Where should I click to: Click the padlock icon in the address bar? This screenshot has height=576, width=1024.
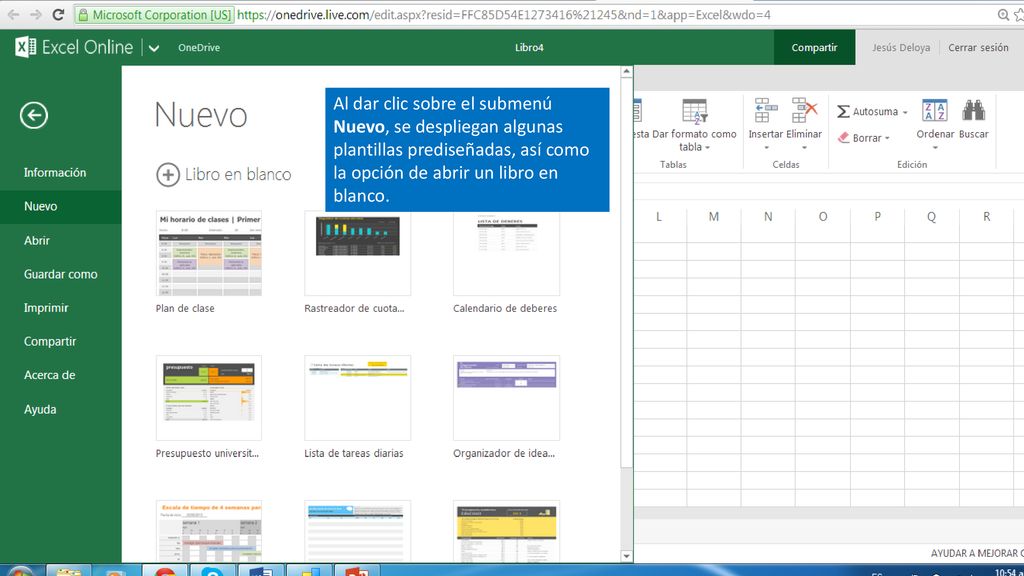pos(83,14)
